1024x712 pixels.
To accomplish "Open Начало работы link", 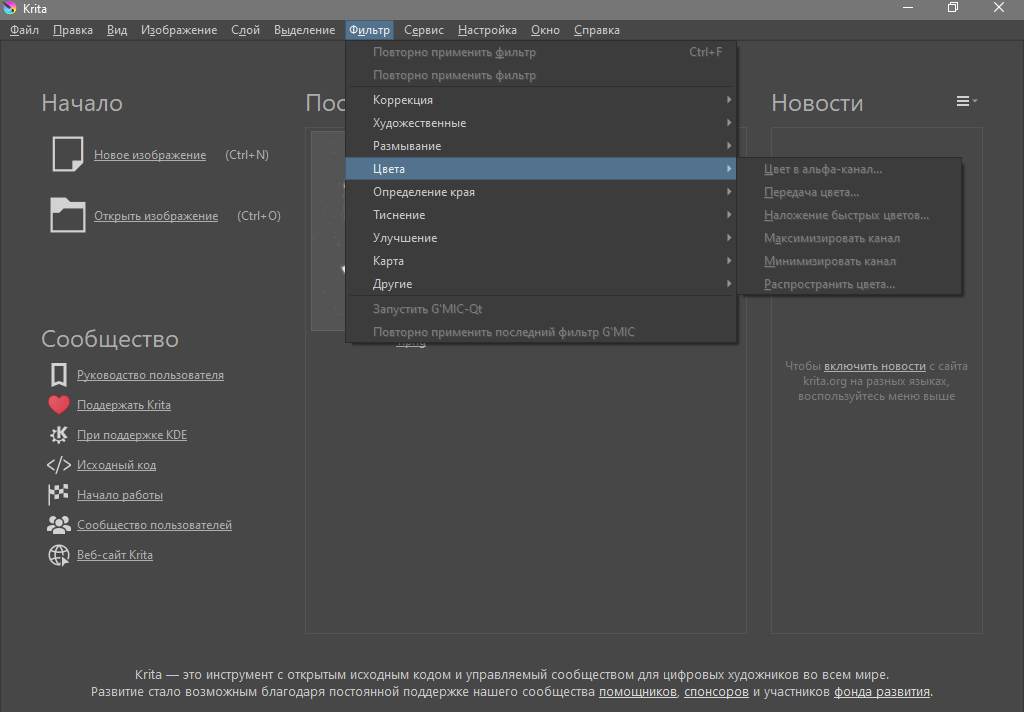I will click(x=120, y=495).
